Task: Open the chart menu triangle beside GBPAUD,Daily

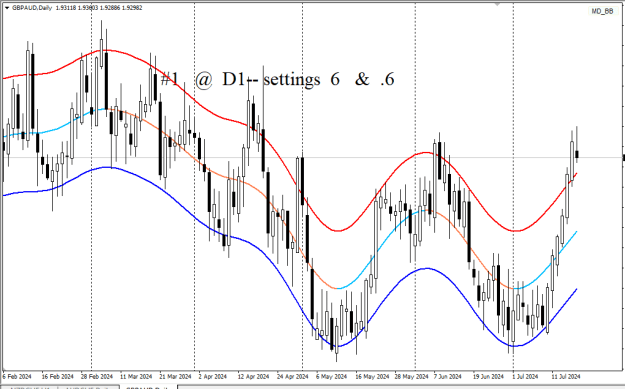Action: click(x=7, y=8)
